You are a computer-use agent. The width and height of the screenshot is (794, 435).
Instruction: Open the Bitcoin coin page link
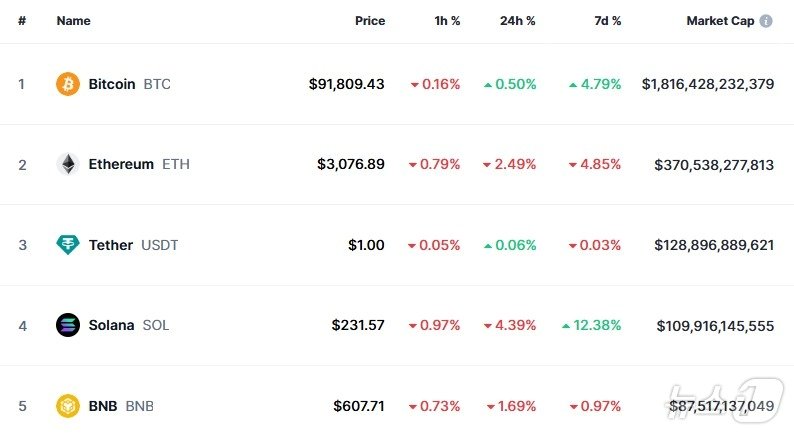[111, 84]
